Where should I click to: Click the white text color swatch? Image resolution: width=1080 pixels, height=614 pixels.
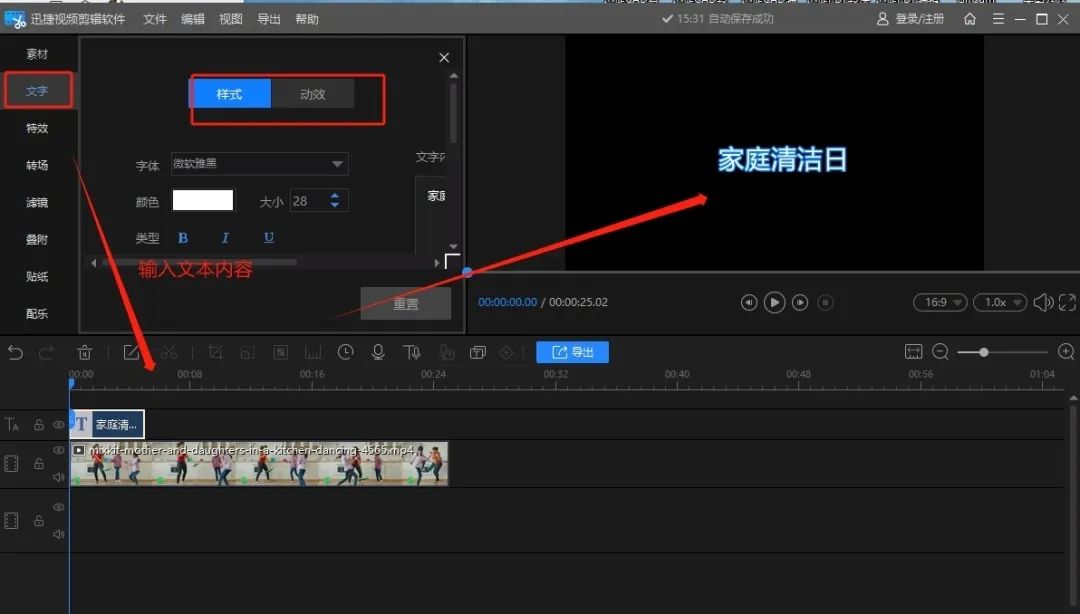tap(203, 201)
